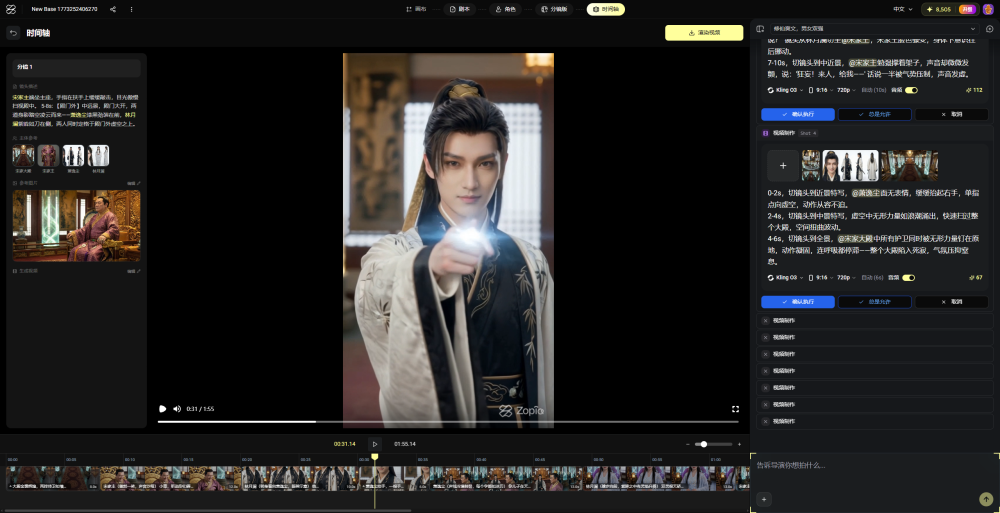Click the preview player progress bar
The image size is (1000, 513).
(x=448, y=422)
